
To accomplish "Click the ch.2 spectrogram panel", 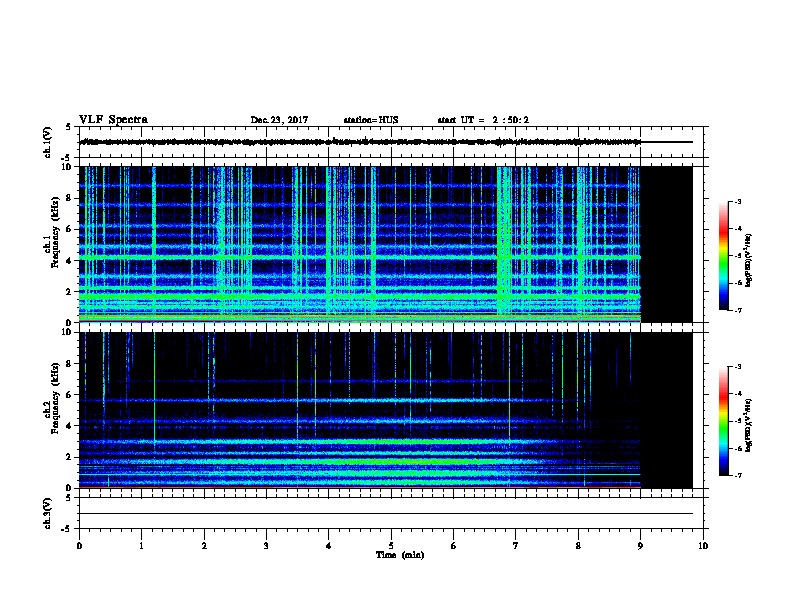I will pyautogui.click(x=386, y=410).
